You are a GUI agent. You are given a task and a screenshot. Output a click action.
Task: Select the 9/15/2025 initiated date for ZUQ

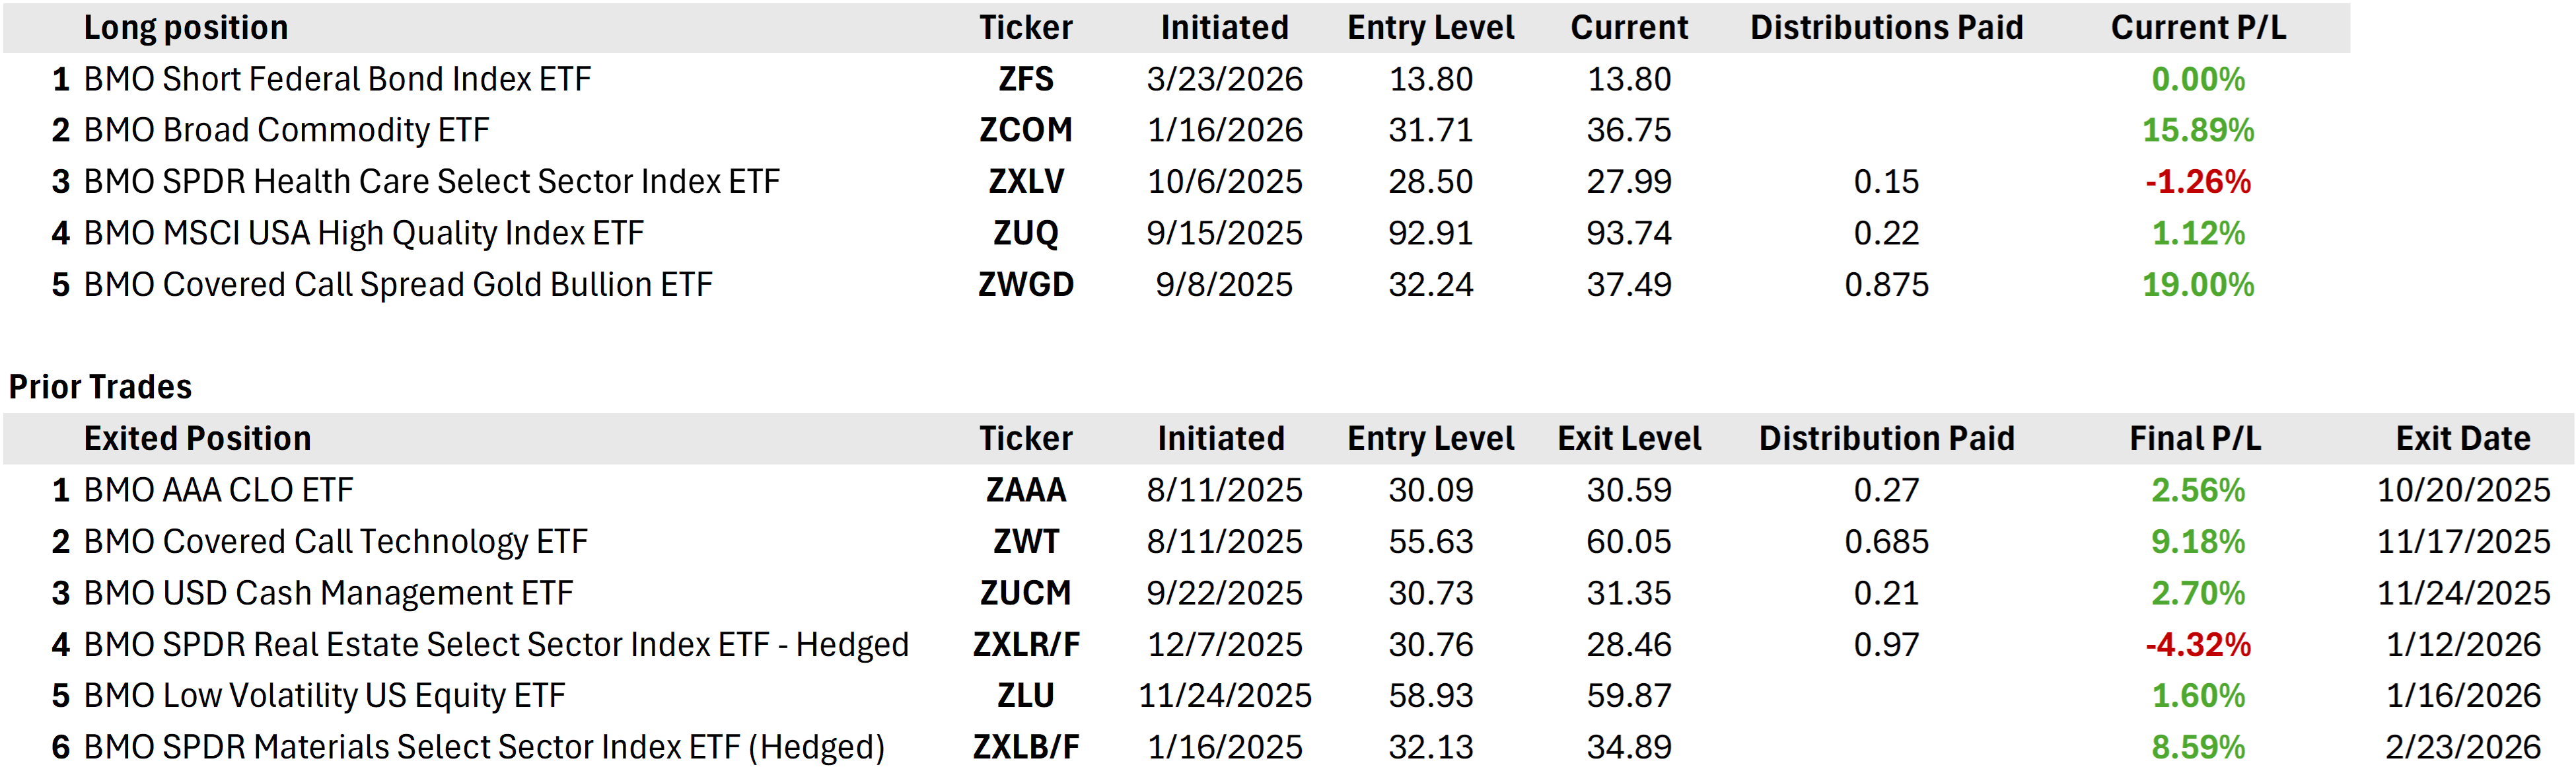(x=1224, y=233)
